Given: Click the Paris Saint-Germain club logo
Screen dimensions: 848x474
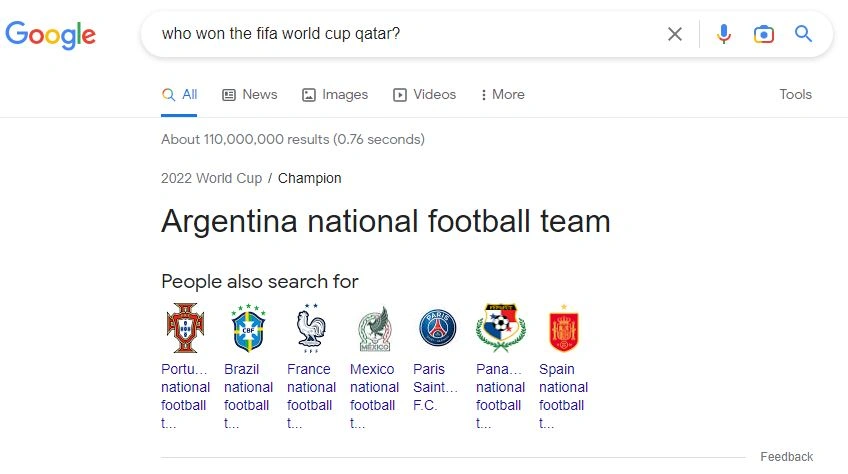Looking at the screenshot, I should pos(437,327).
